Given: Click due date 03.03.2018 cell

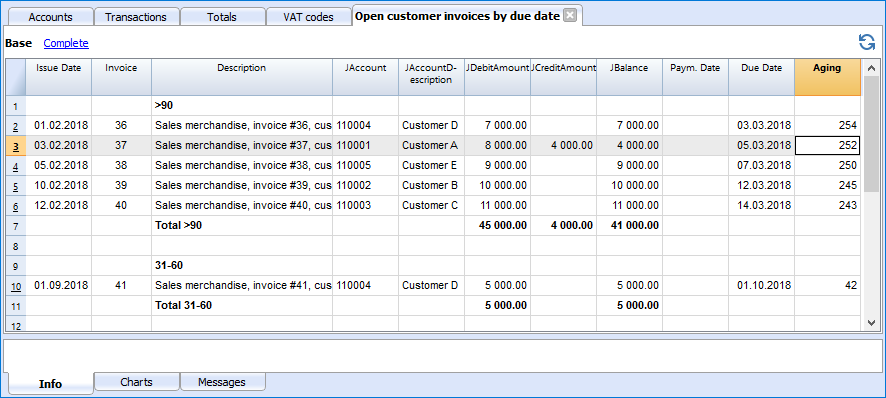Looking at the screenshot, I should pyautogui.click(x=762, y=126).
